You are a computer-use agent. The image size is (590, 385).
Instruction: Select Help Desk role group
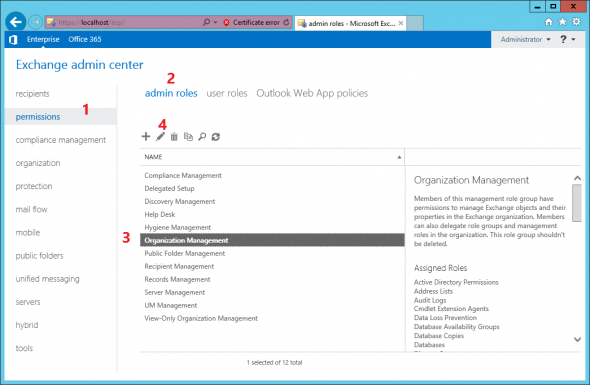click(x=272, y=215)
